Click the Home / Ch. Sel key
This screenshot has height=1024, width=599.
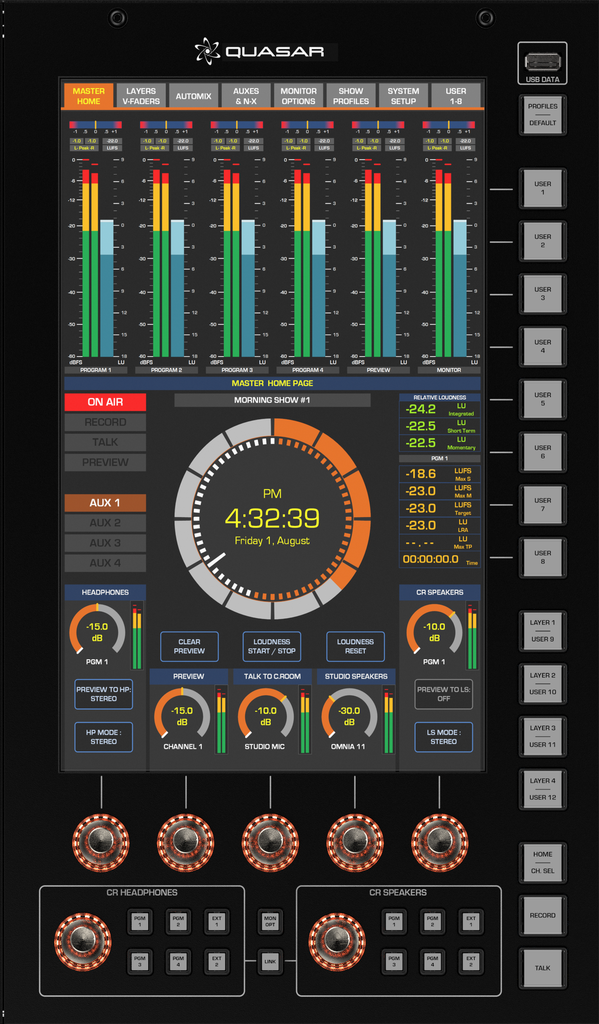coord(542,863)
